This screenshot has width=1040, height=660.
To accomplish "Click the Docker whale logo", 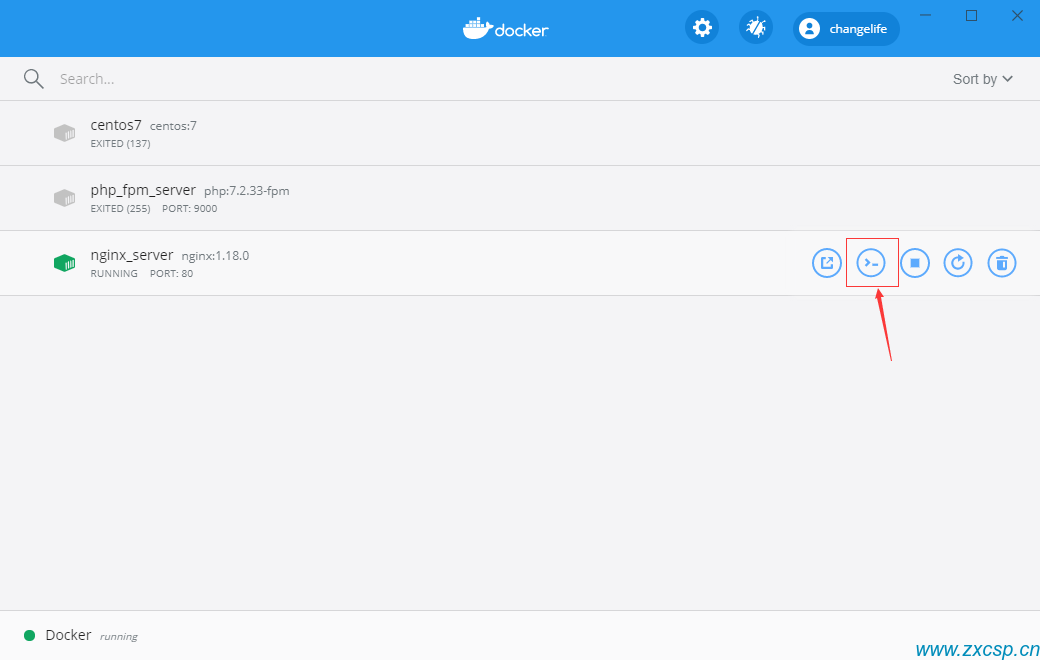I will pyautogui.click(x=505, y=29).
